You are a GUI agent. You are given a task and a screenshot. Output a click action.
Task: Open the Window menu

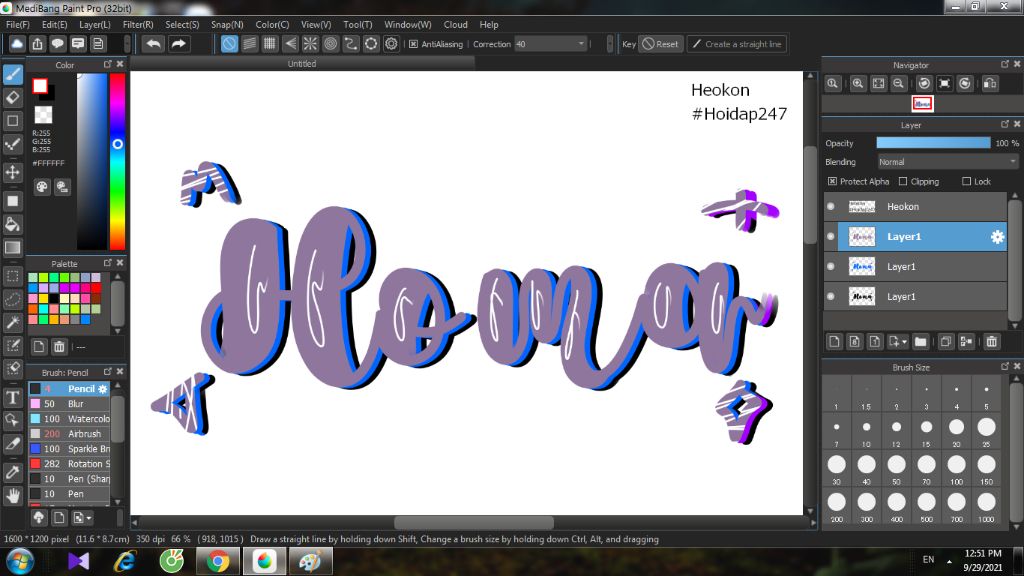[x=408, y=25]
